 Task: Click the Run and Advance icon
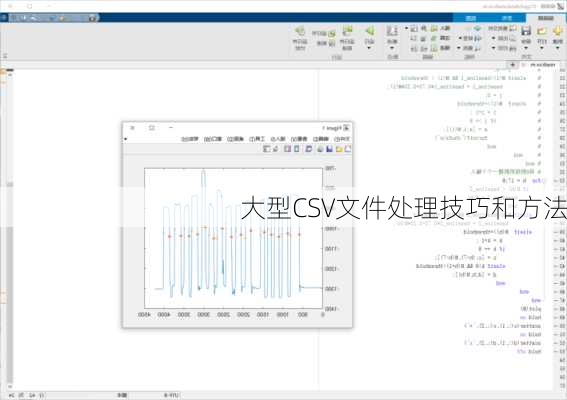pos(347,30)
